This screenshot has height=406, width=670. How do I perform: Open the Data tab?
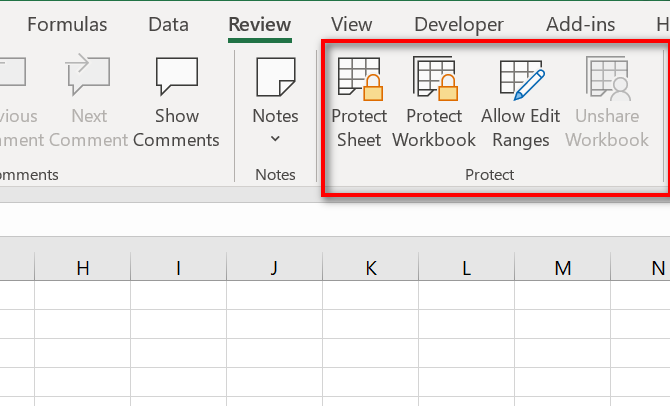pos(168,24)
